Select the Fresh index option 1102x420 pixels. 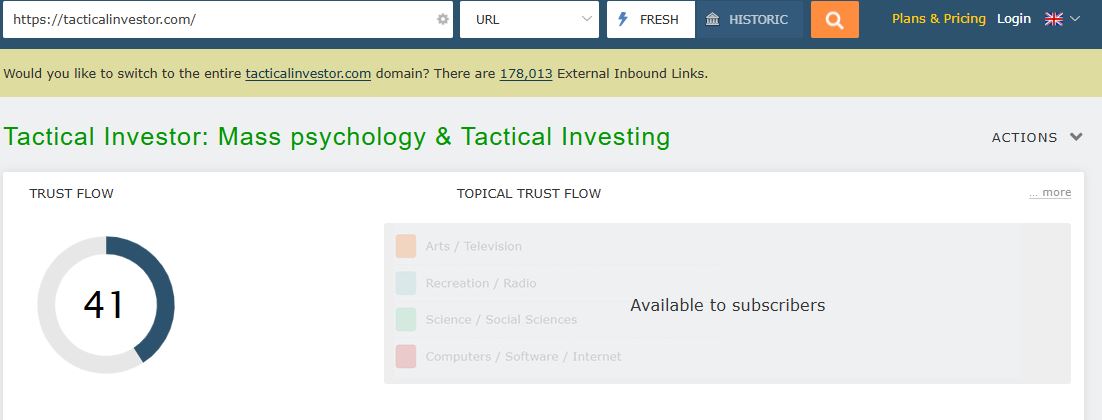tap(651, 20)
